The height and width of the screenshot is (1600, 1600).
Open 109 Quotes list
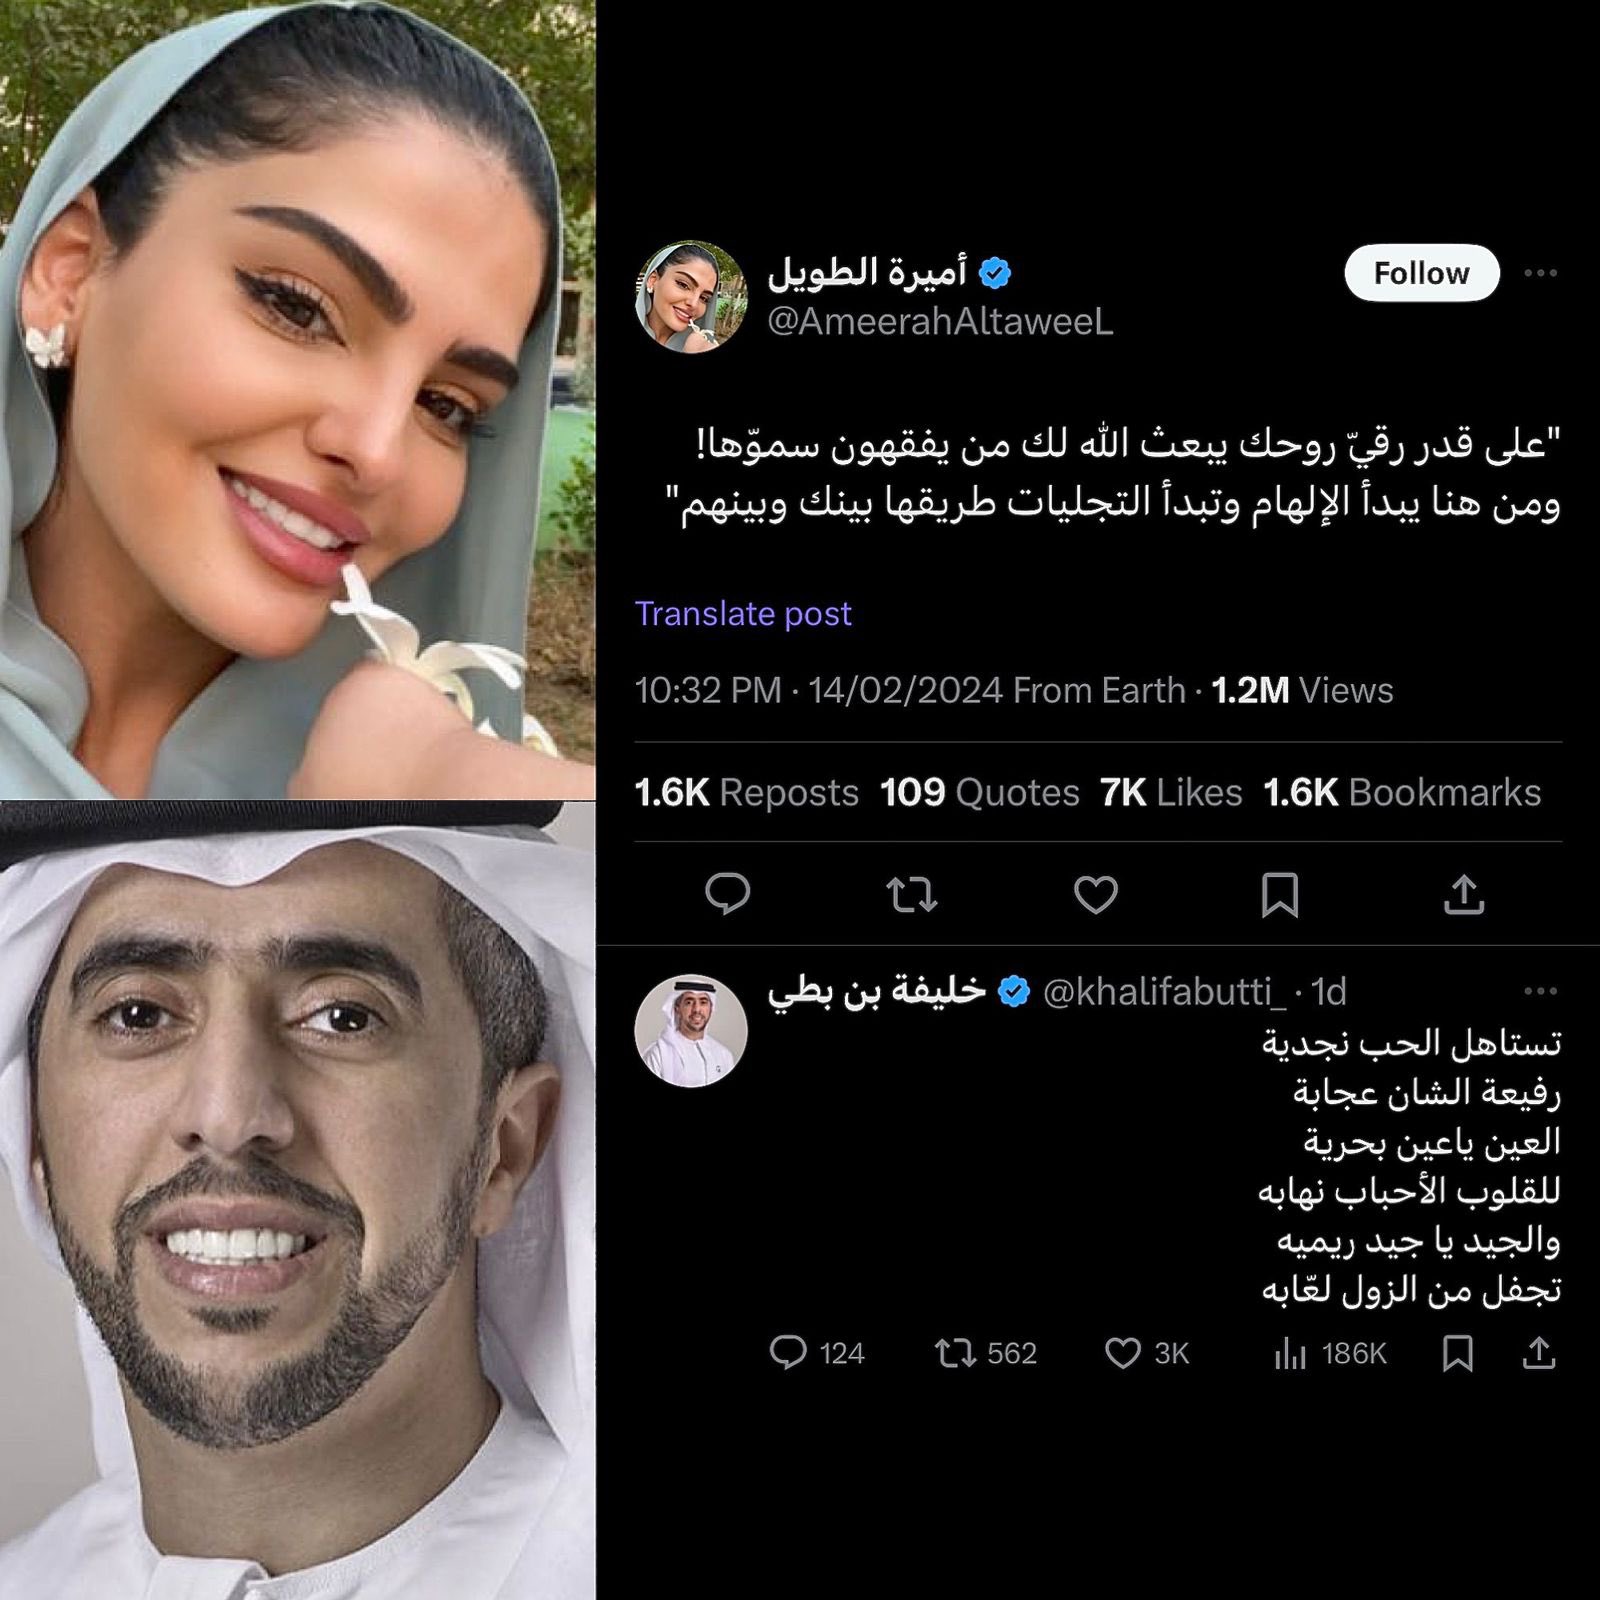point(979,792)
